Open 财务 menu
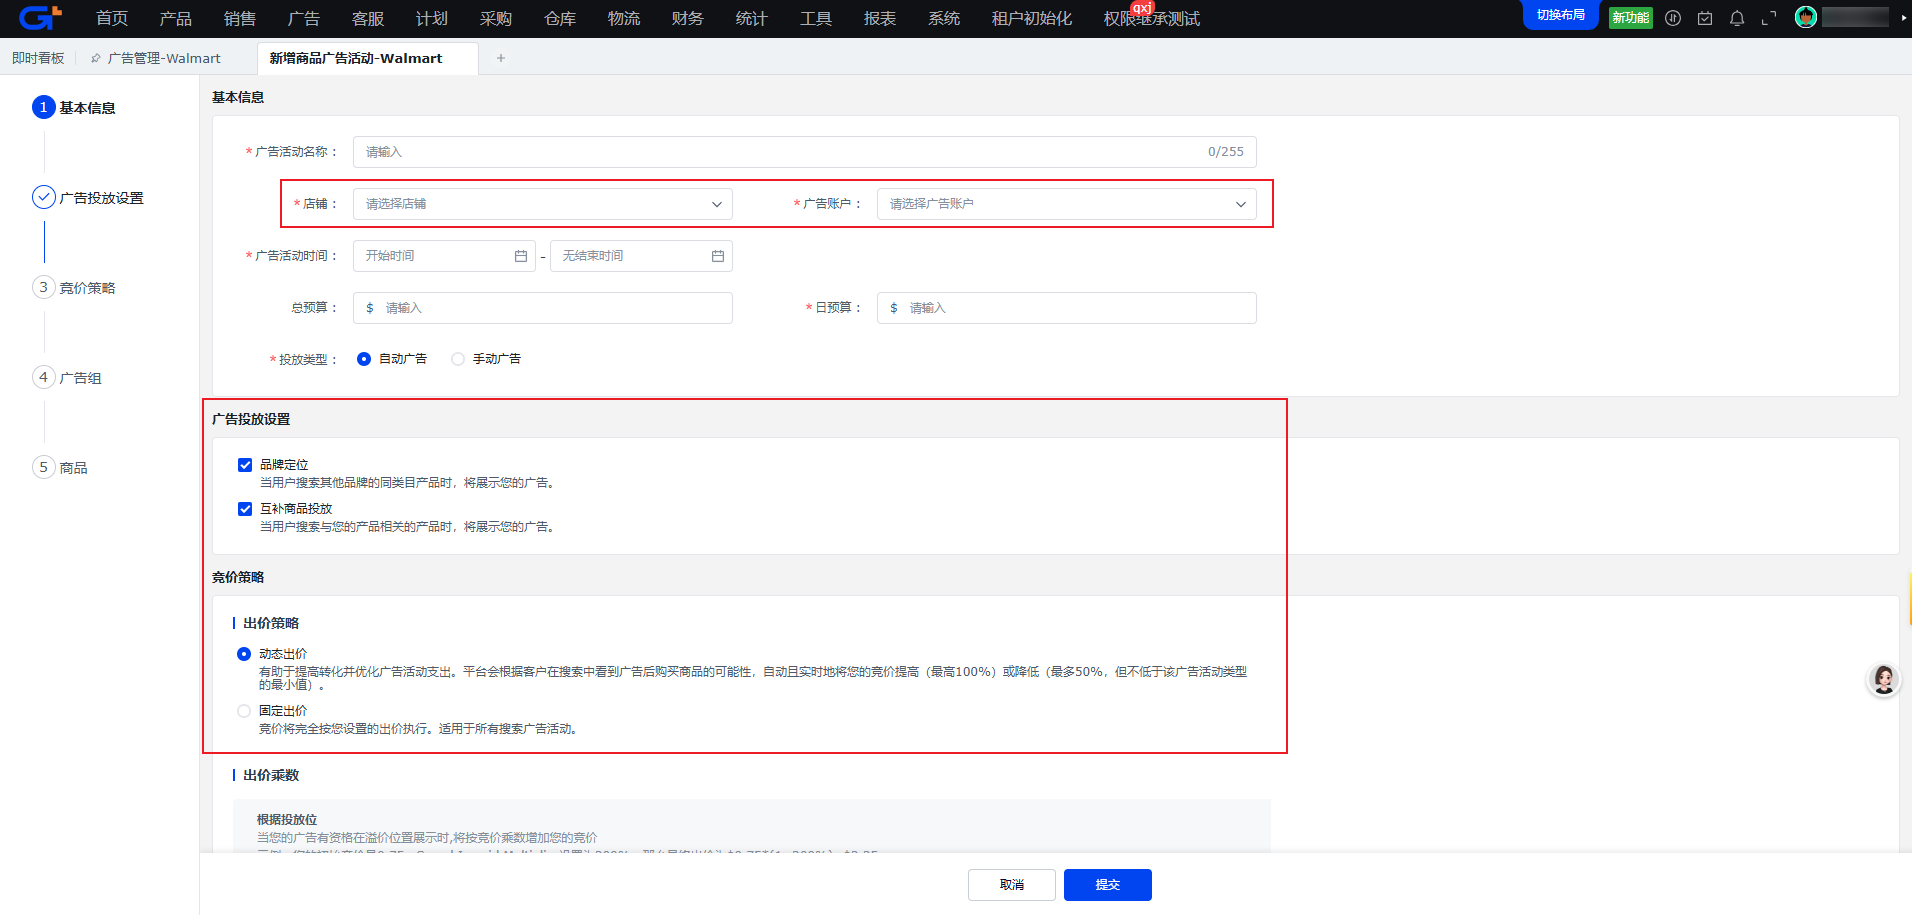 [x=688, y=18]
